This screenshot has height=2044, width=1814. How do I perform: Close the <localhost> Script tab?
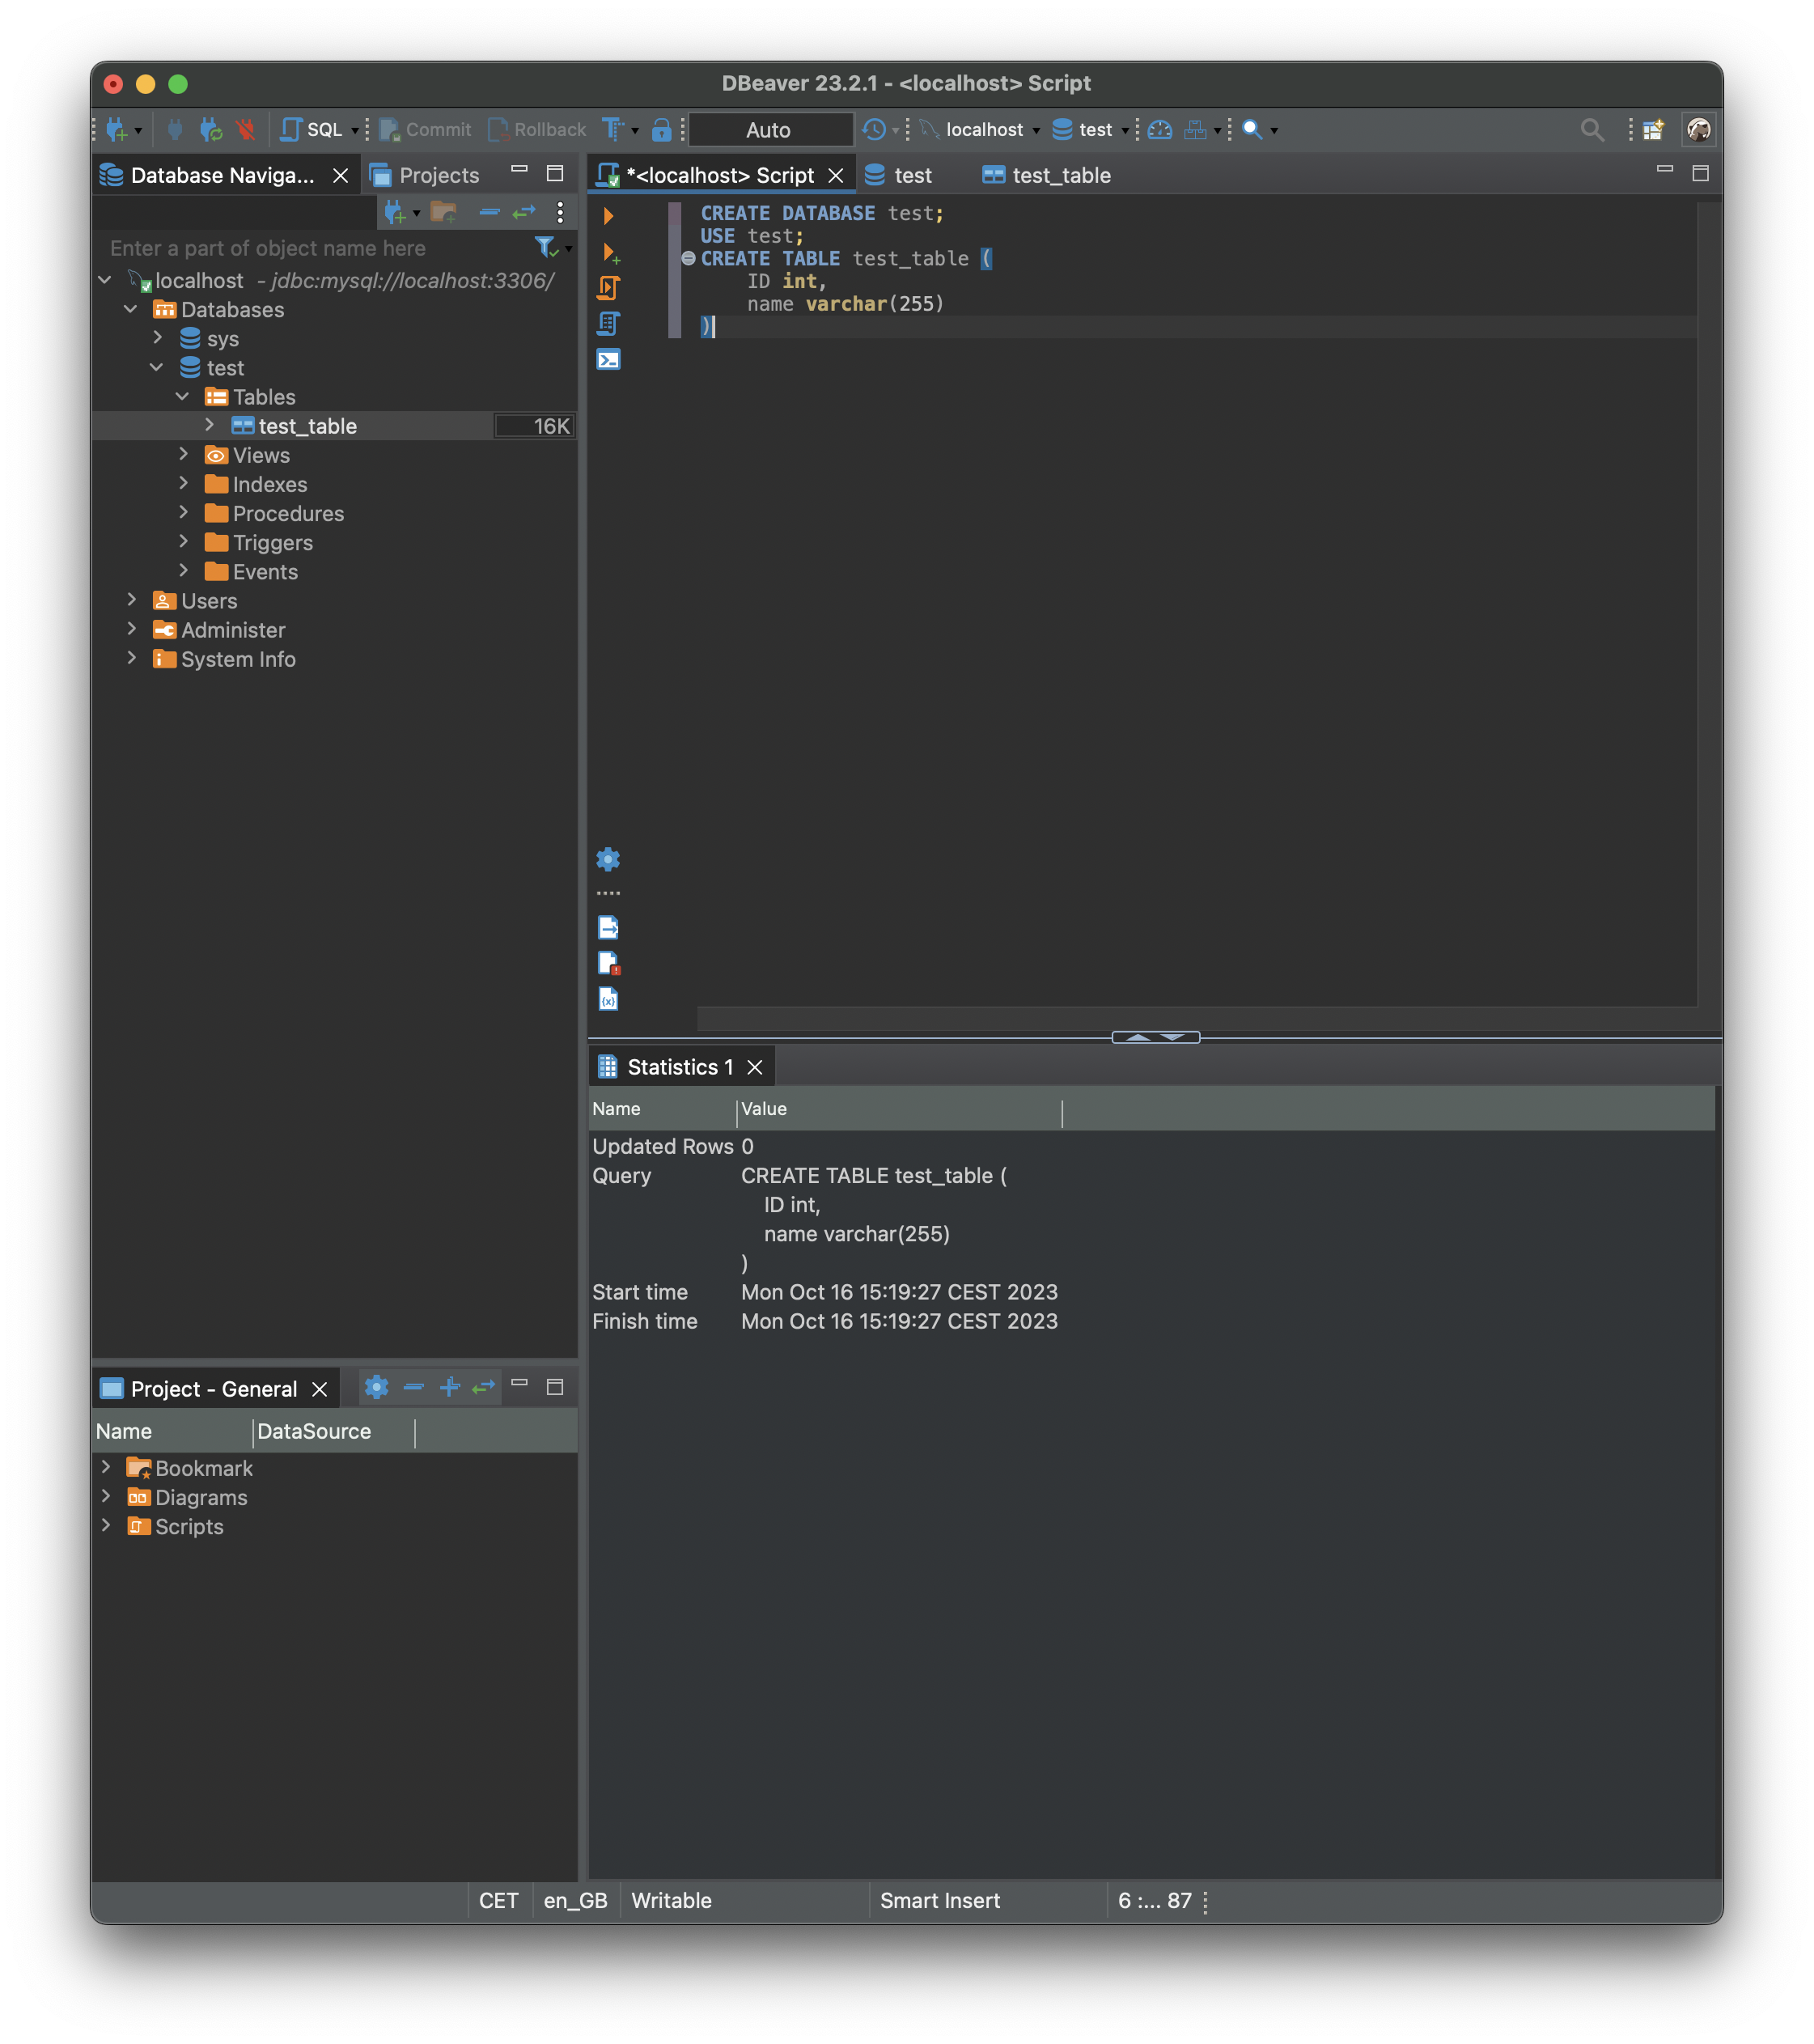click(x=836, y=176)
